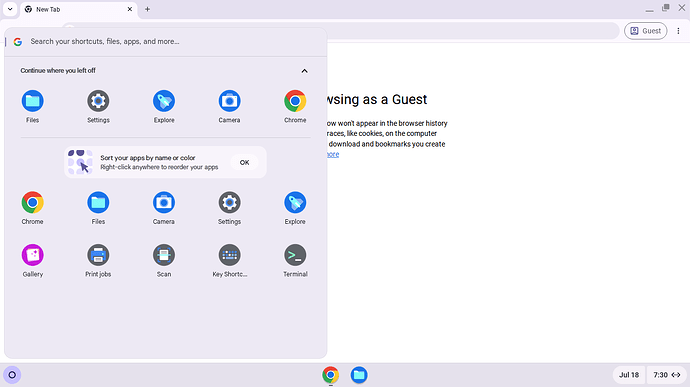The height and width of the screenshot is (387, 690).
Task: Open the Chrome three-dot menu
Action: click(678, 31)
